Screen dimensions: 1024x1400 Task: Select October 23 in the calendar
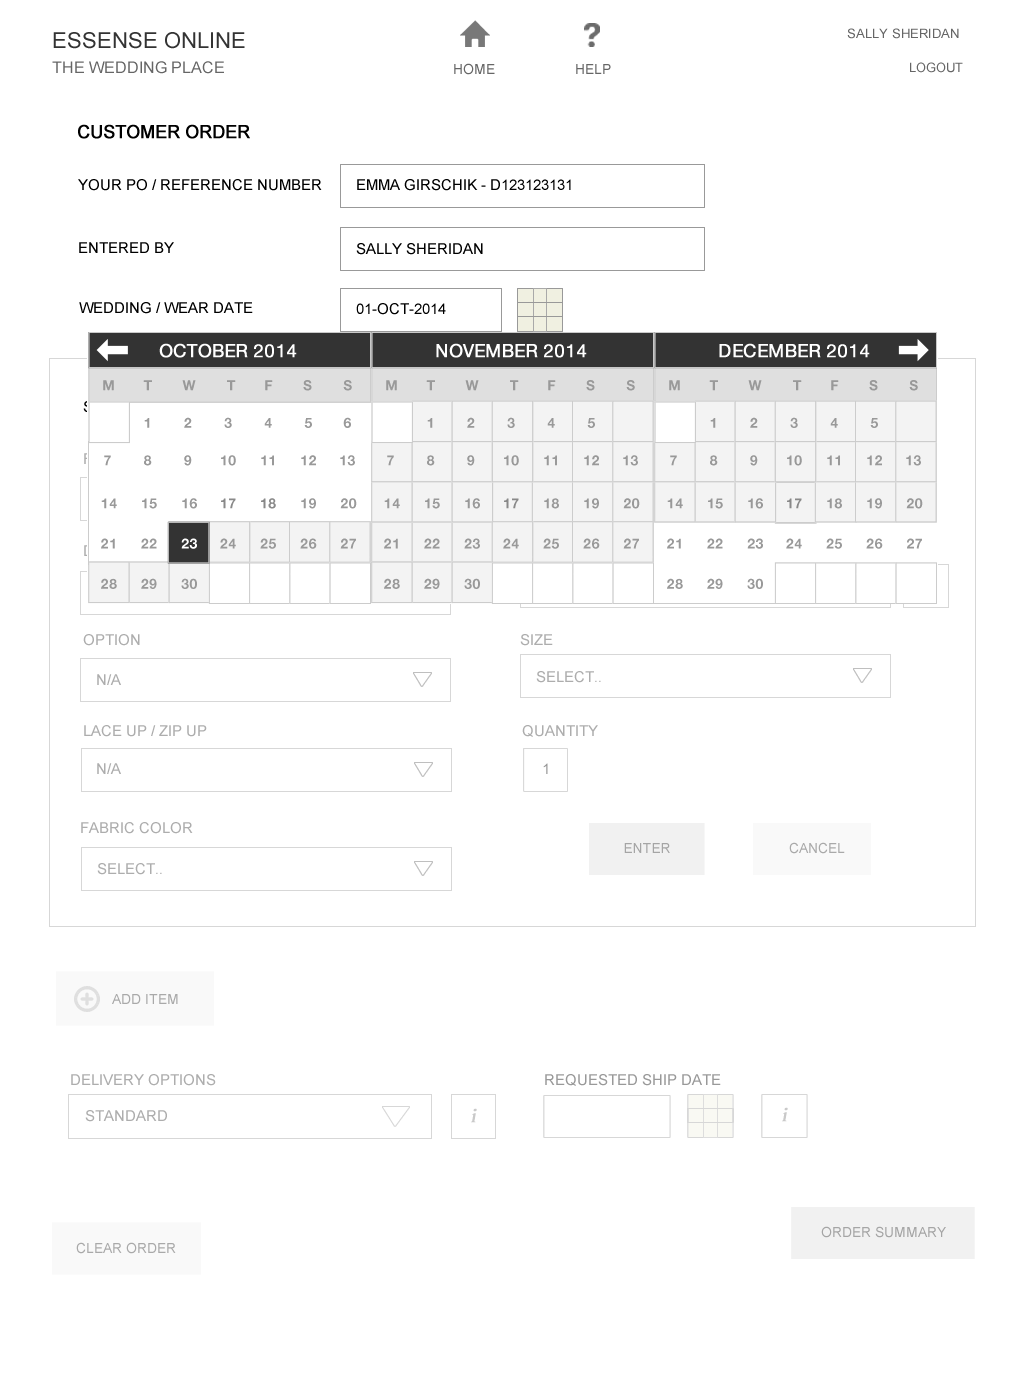pos(189,543)
